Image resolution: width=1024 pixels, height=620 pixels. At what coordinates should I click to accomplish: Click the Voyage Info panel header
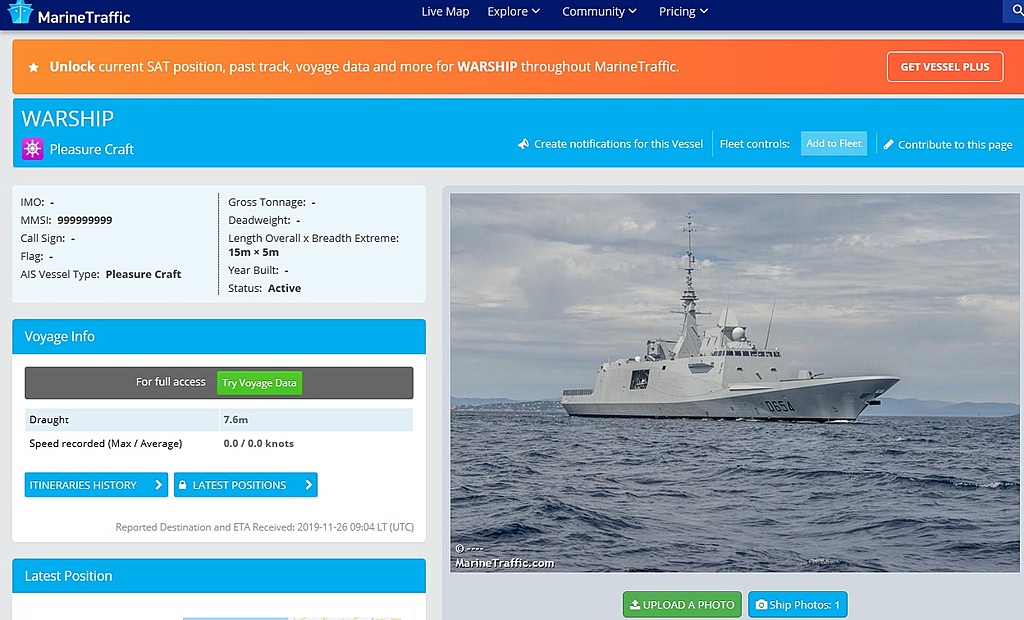[x=219, y=336]
